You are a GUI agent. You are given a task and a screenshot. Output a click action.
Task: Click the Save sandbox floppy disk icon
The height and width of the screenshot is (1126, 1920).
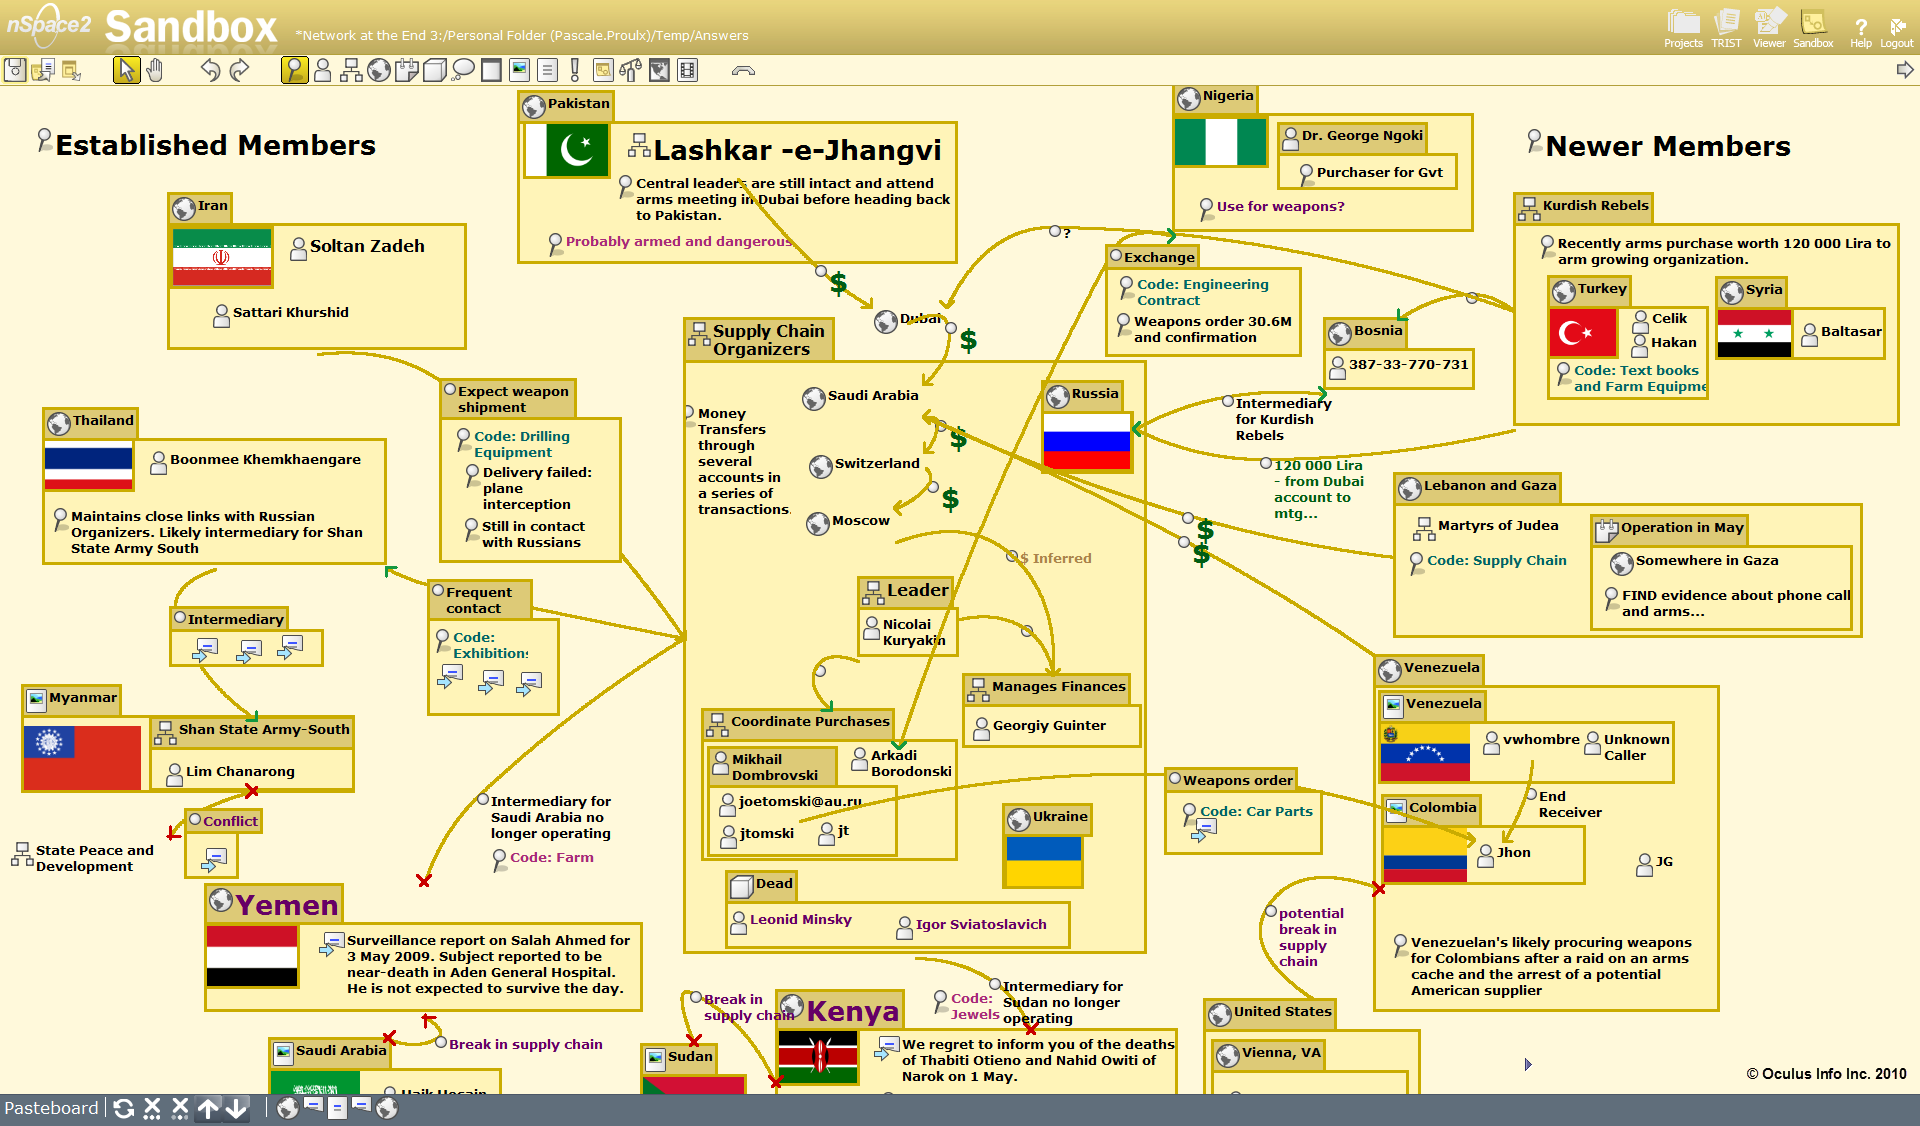tap(15, 70)
